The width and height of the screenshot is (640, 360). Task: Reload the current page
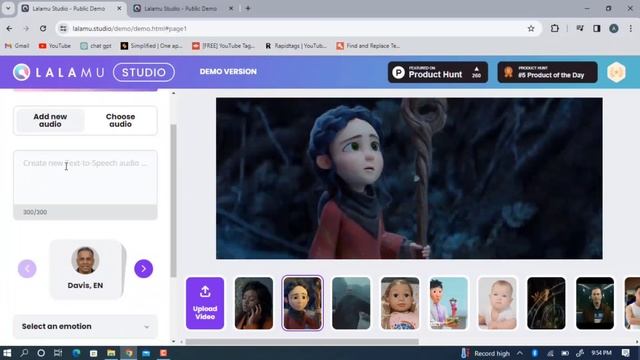(x=43, y=29)
